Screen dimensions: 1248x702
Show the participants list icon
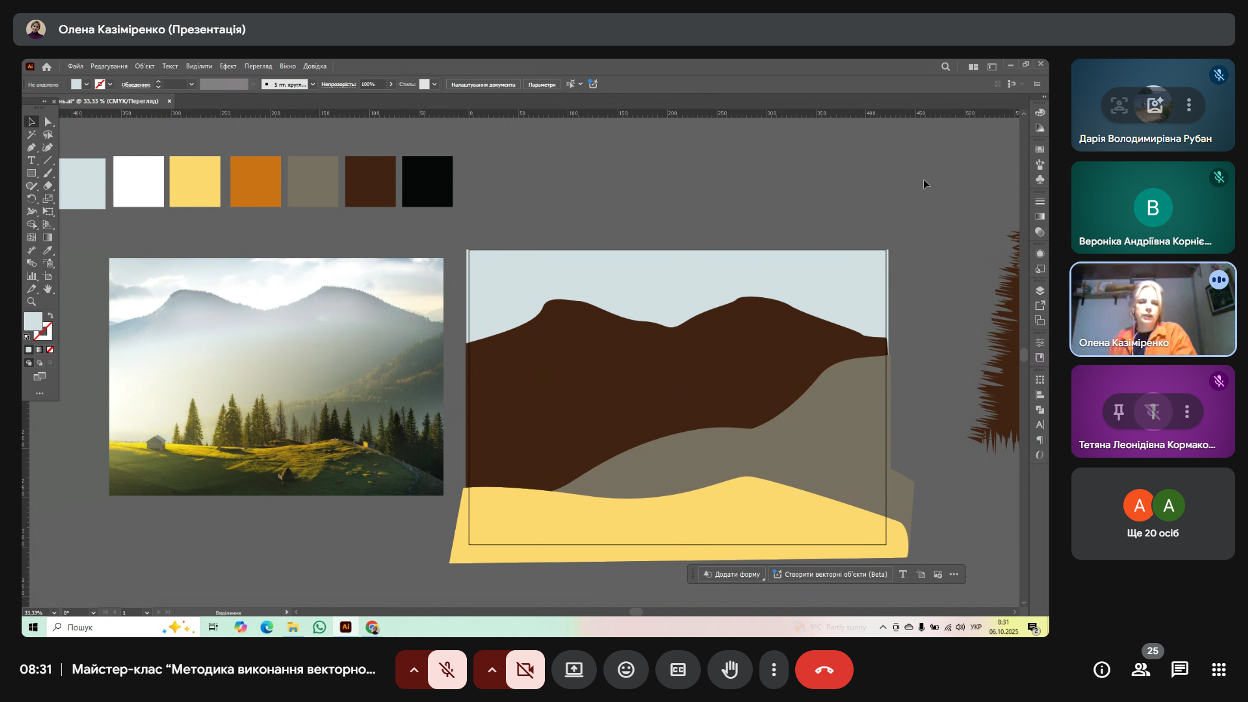coord(1141,670)
